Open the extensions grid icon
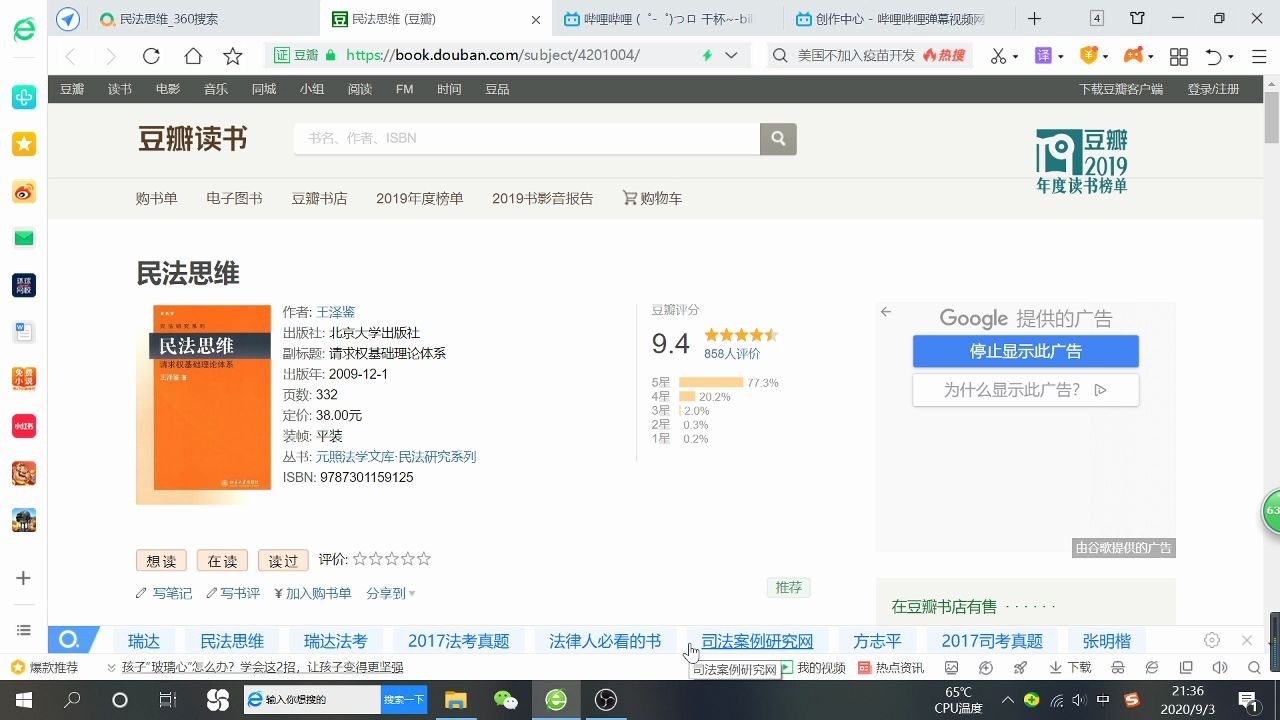This screenshot has height=720, width=1280. [1179, 56]
